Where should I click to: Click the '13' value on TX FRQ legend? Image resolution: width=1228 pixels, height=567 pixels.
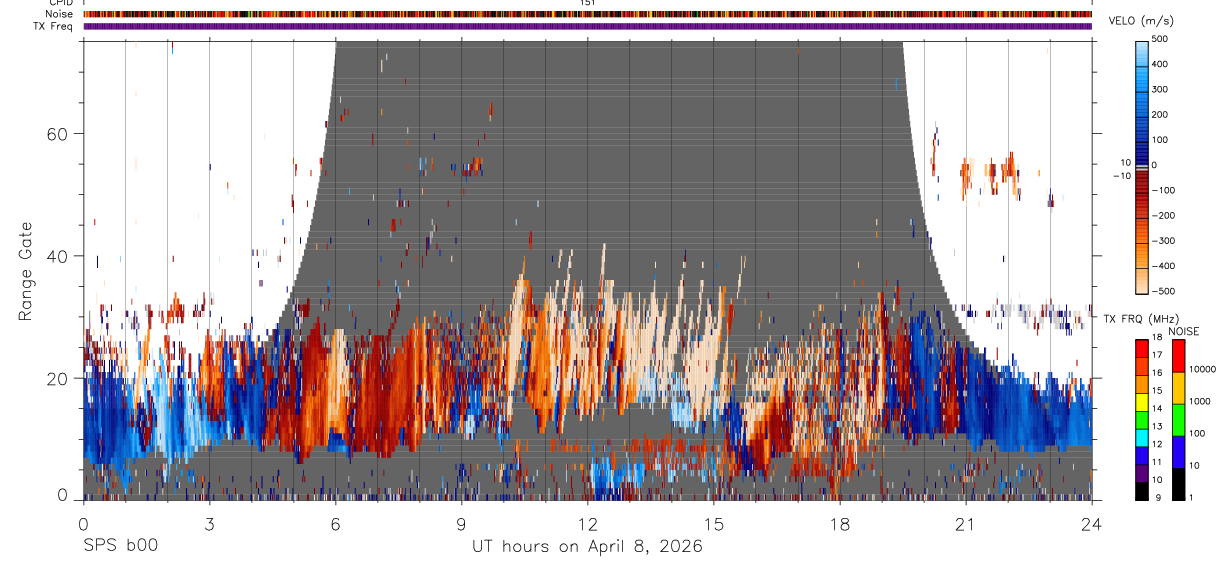tap(1157, 427)
